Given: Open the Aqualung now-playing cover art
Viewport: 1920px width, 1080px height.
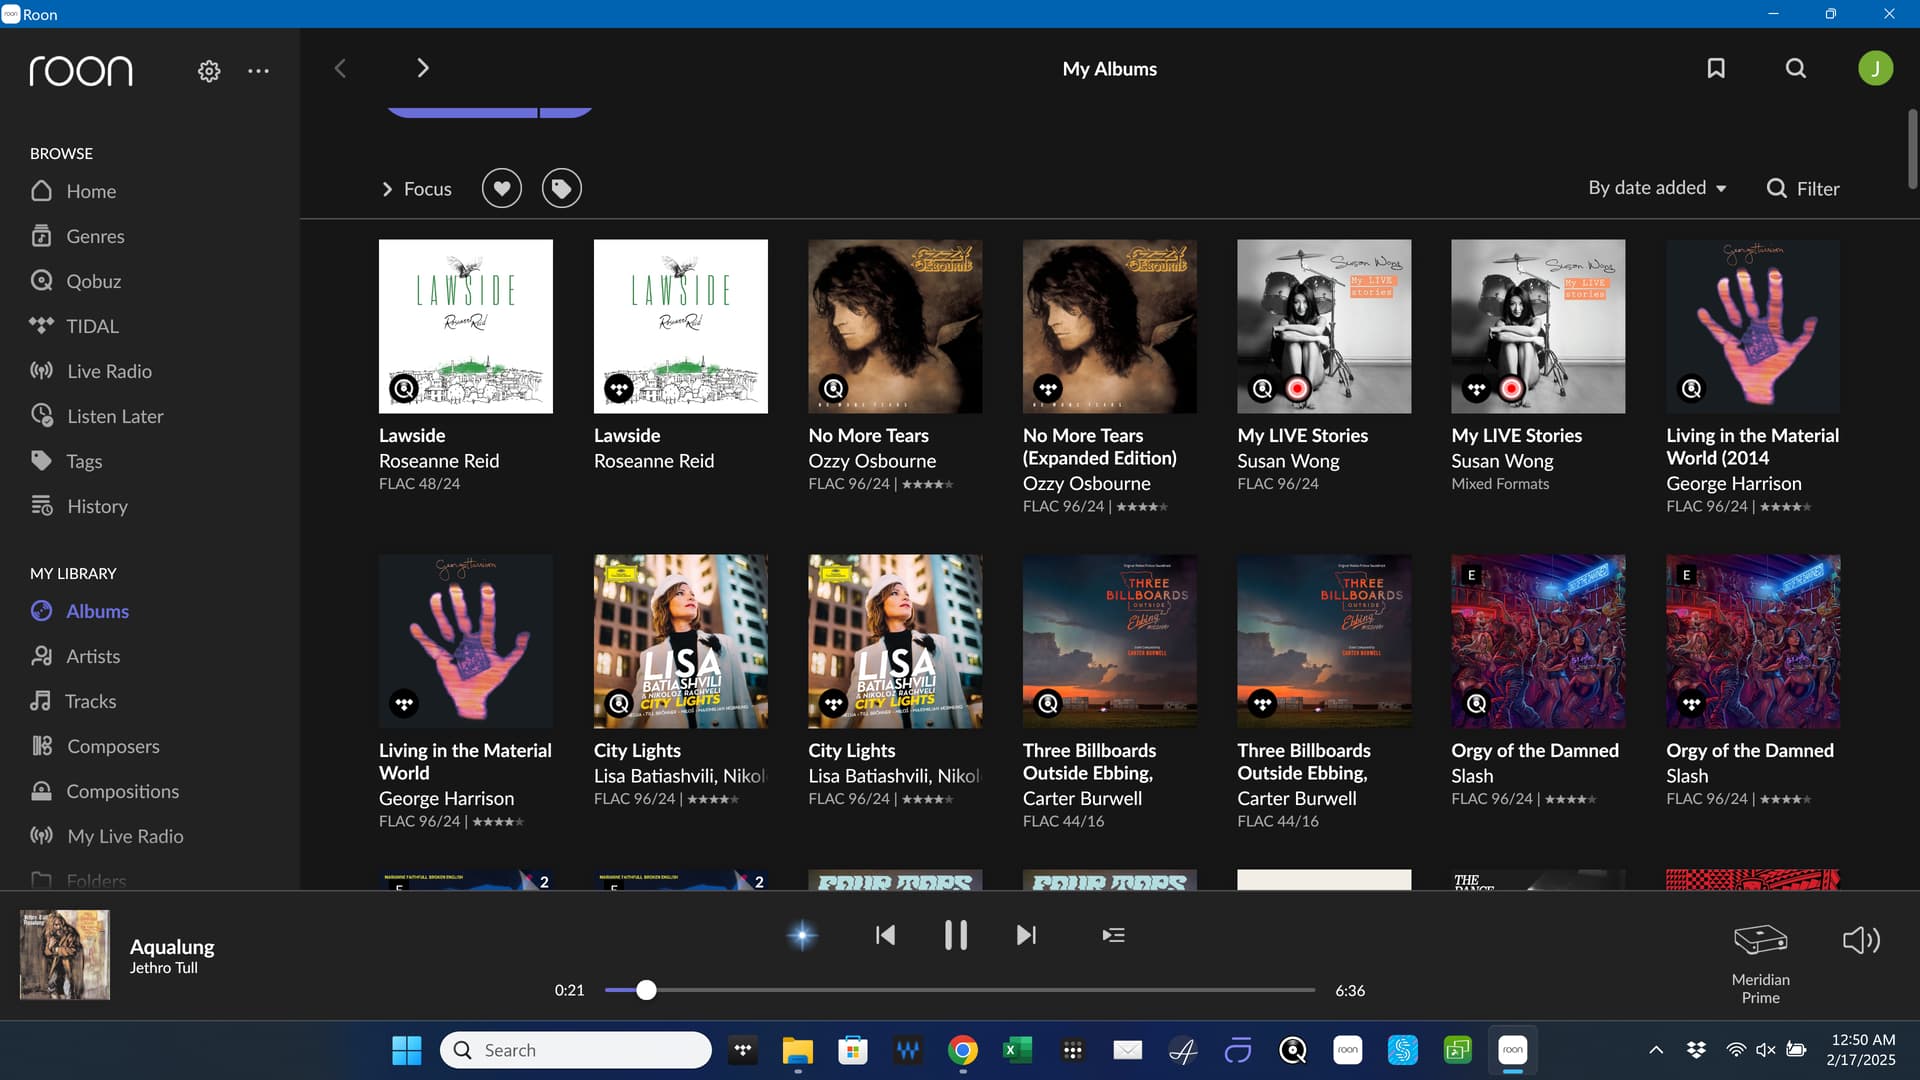Looking at the screenshot, I should [x=65, y=954].
